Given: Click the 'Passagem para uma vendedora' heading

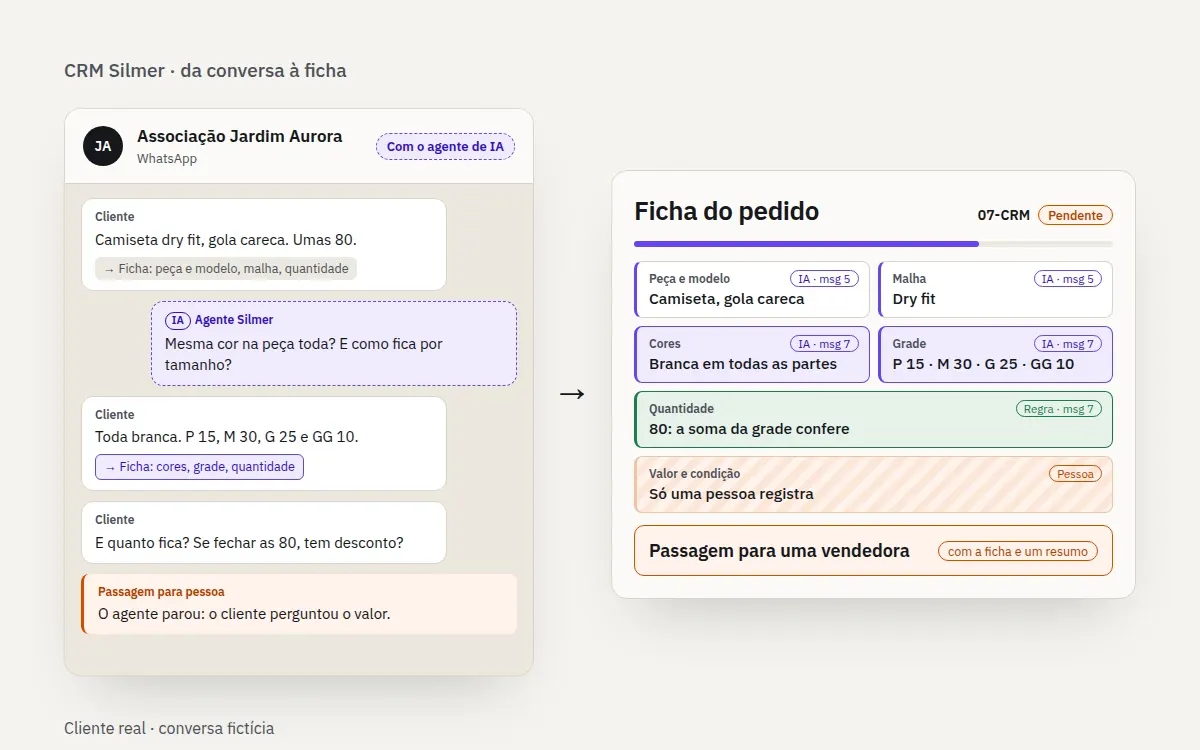Looking at the screenshot, I should [779, 551].
